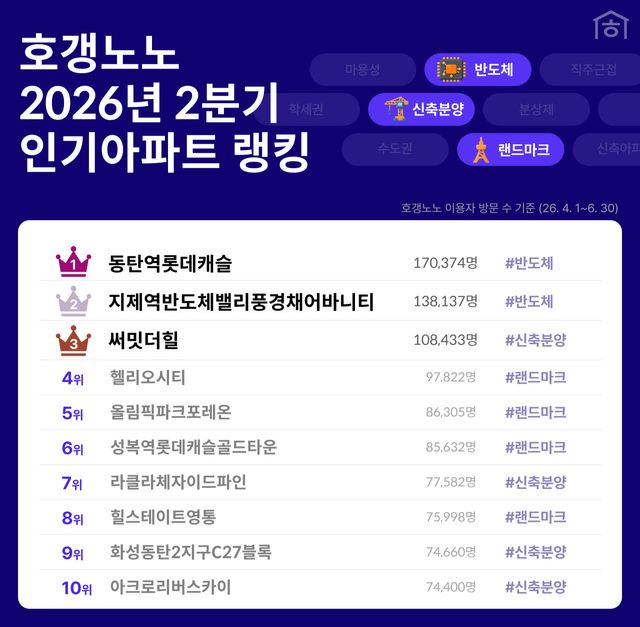Click the purple first-place crown icon
640x627 pixels.
[x=73, y=262]
